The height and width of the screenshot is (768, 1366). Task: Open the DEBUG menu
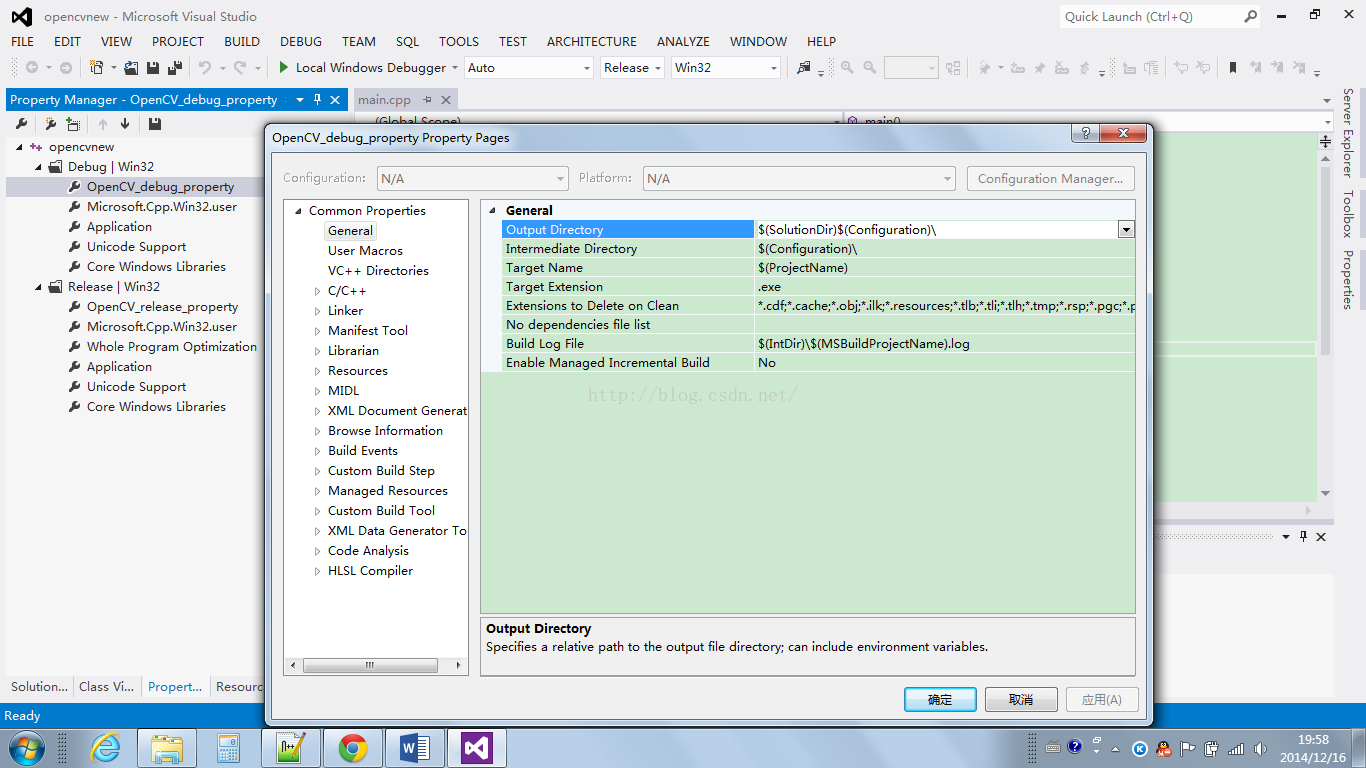pyautogui.click(x=301, y=41)
